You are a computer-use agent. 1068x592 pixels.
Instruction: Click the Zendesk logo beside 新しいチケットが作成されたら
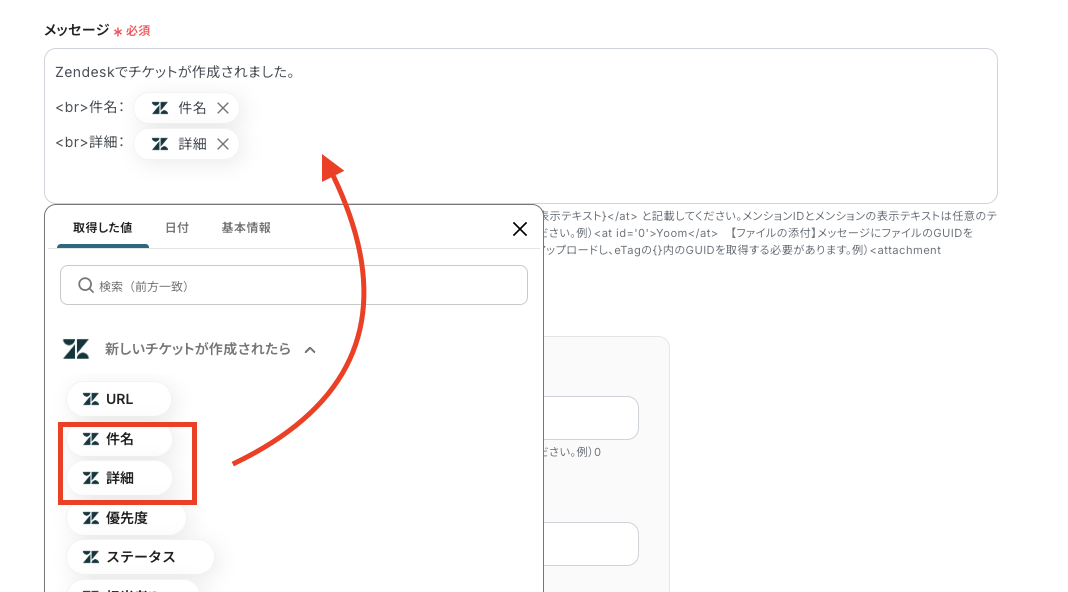[76, 349]
